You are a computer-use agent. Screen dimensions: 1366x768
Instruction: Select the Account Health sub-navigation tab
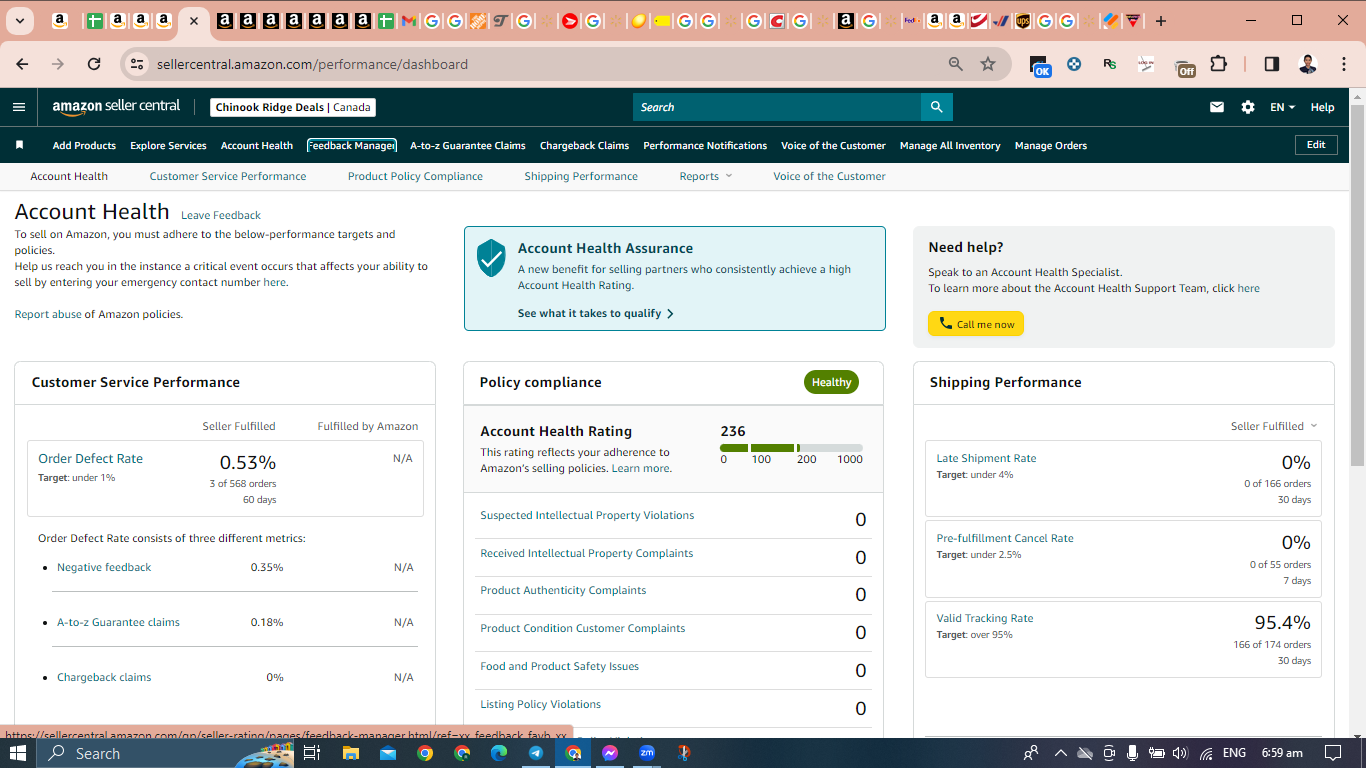click(x=69, y=176)
